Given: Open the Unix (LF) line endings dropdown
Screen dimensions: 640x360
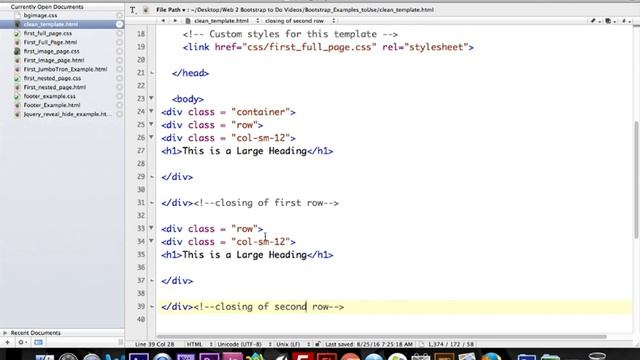Looking at the screenshot, I should tap(293, 344).
